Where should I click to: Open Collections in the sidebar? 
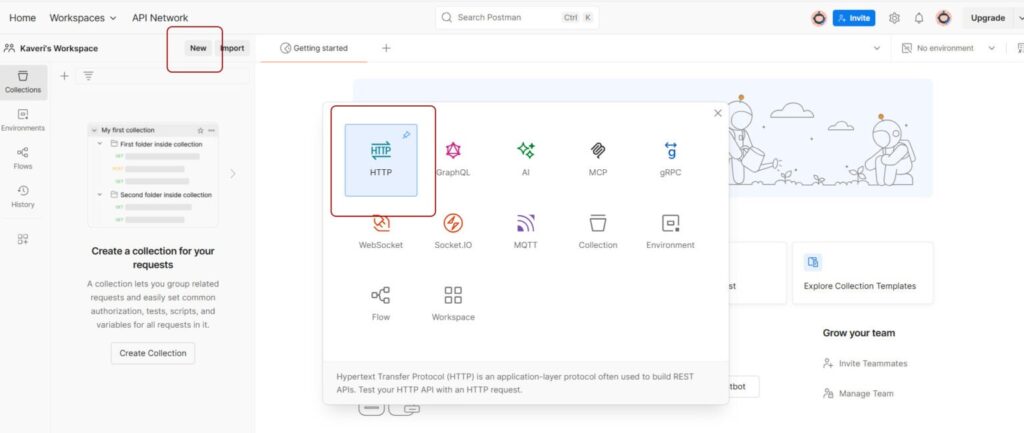24,82
